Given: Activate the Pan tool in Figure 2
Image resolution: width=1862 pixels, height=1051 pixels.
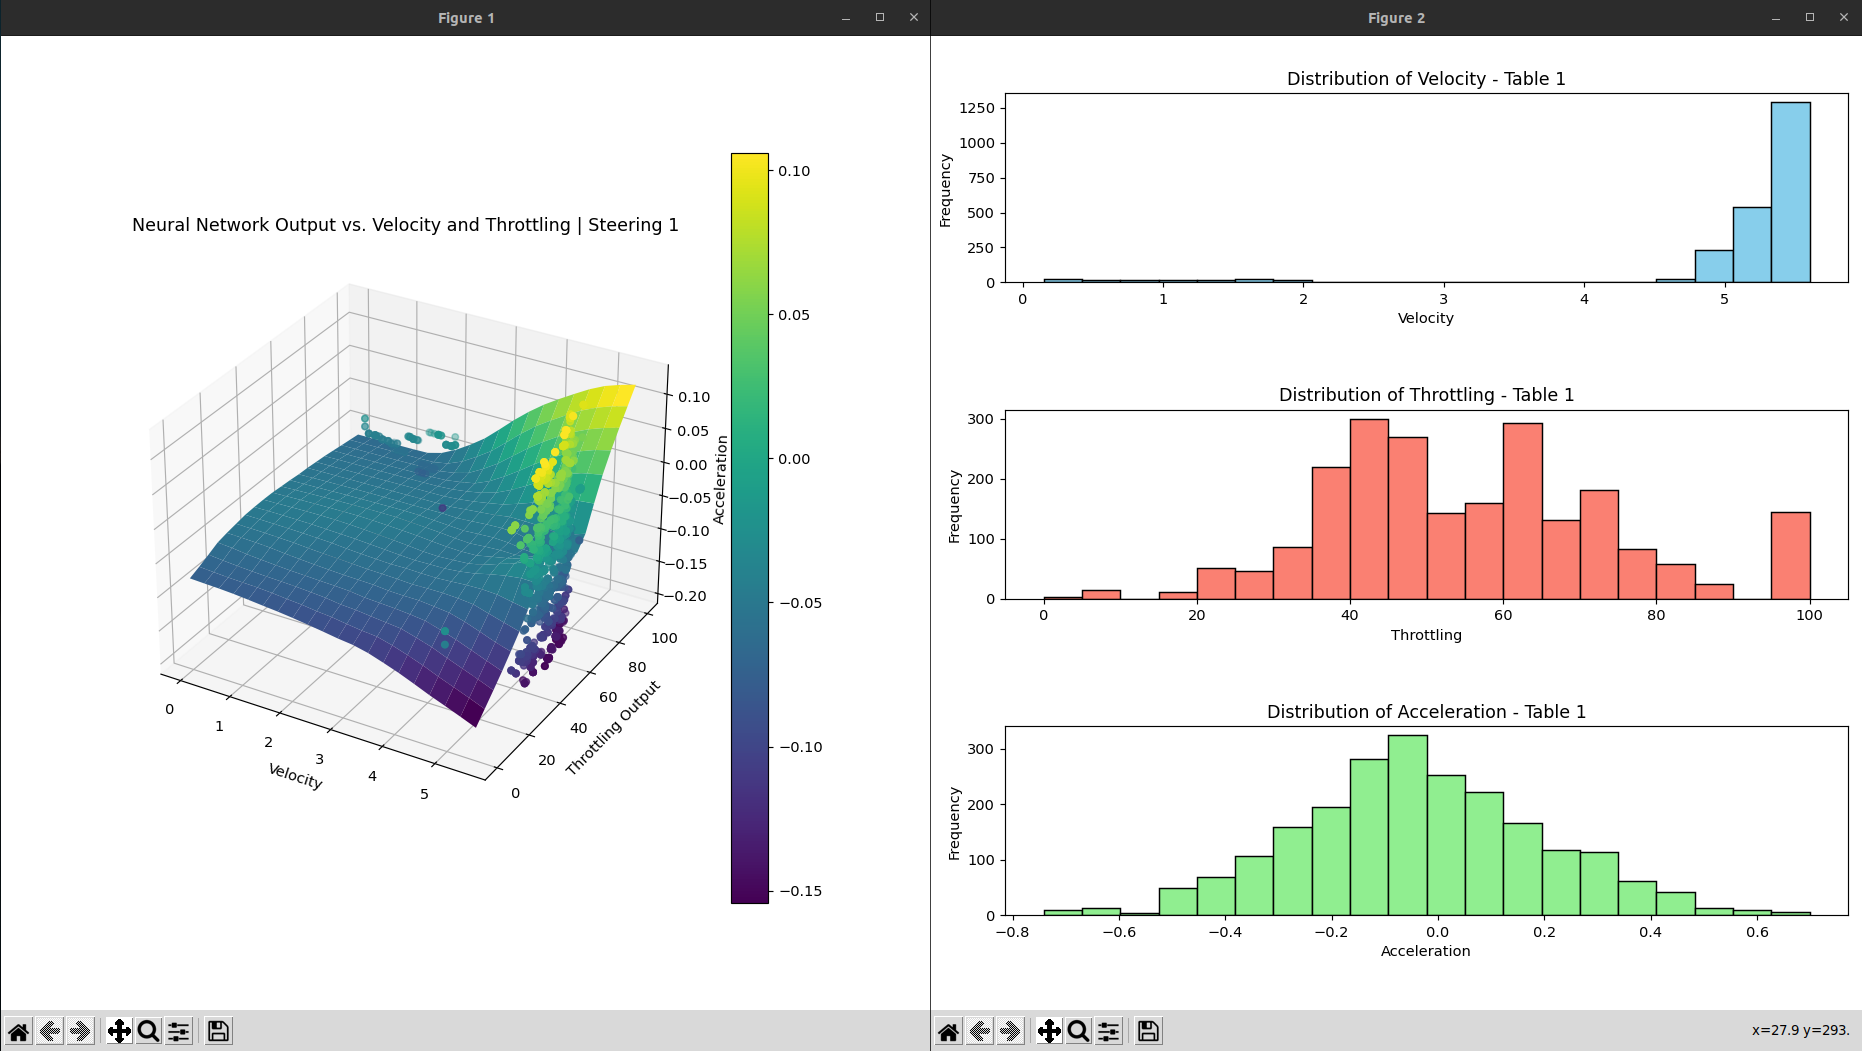Looking at the screenshot, I should [x=1049, y=1031].
